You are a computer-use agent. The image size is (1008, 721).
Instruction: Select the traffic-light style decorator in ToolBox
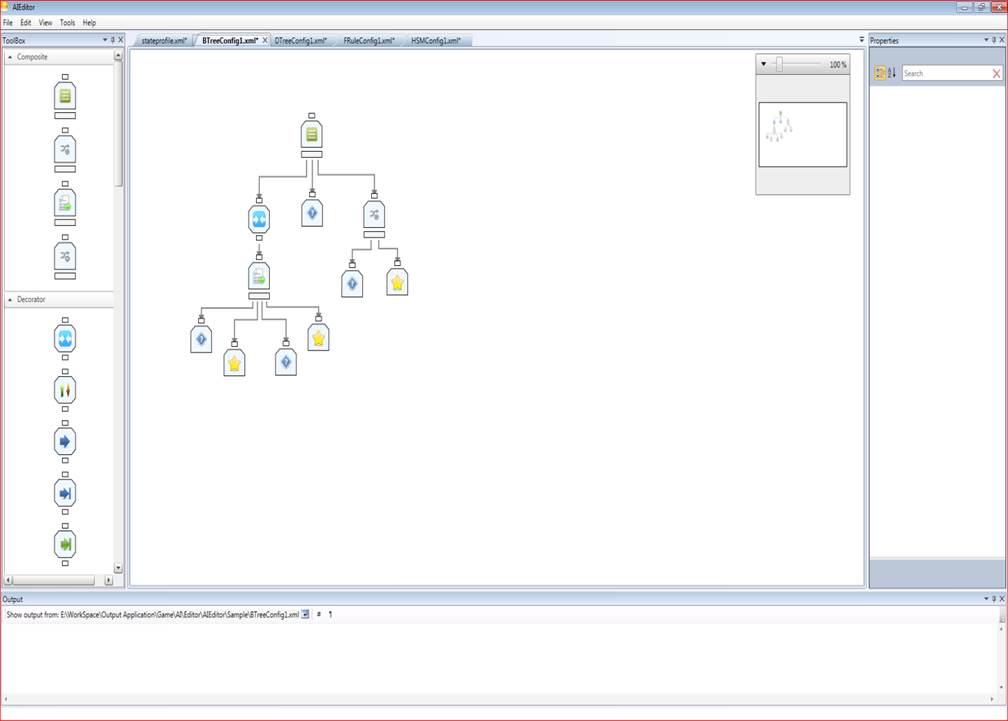pos(65,390)
